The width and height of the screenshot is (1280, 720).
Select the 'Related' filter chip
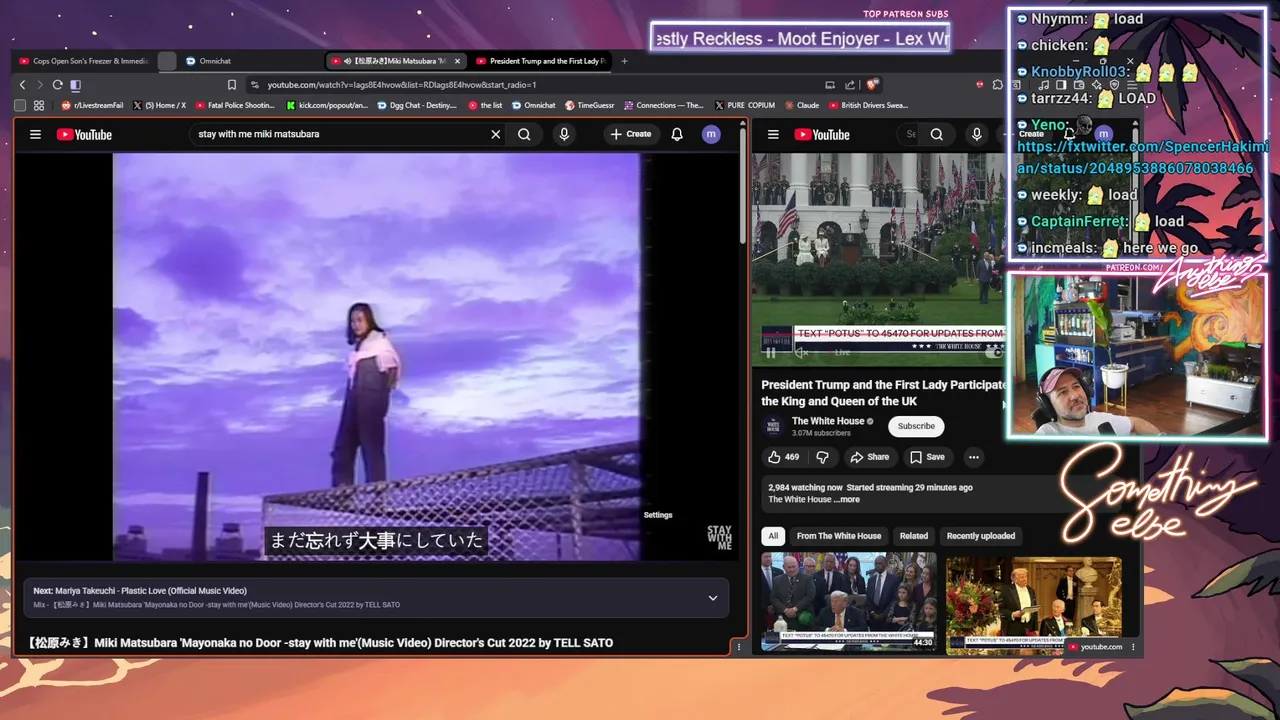point(914,536)
